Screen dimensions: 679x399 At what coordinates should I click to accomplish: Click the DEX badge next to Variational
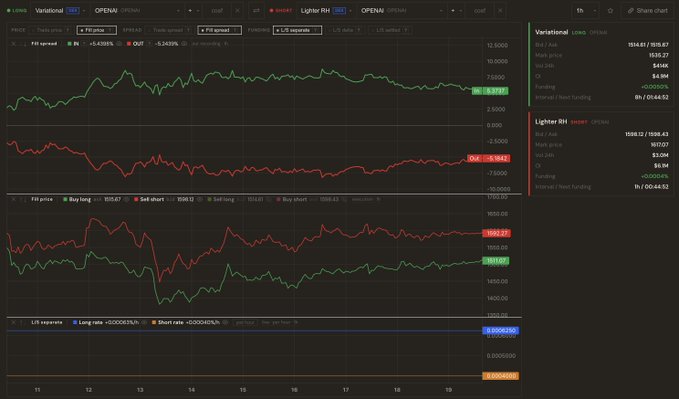point(73,10)
